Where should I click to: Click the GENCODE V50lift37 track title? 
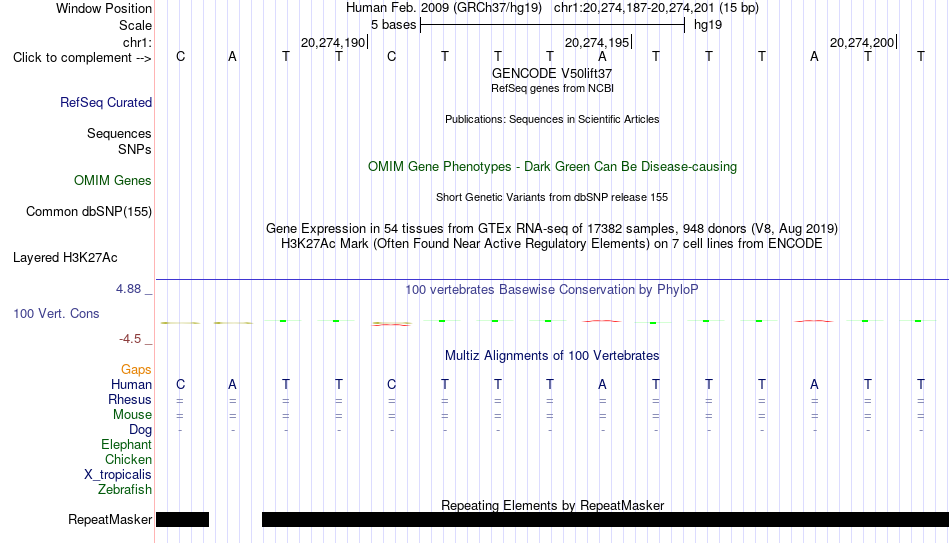click(552, 73)
